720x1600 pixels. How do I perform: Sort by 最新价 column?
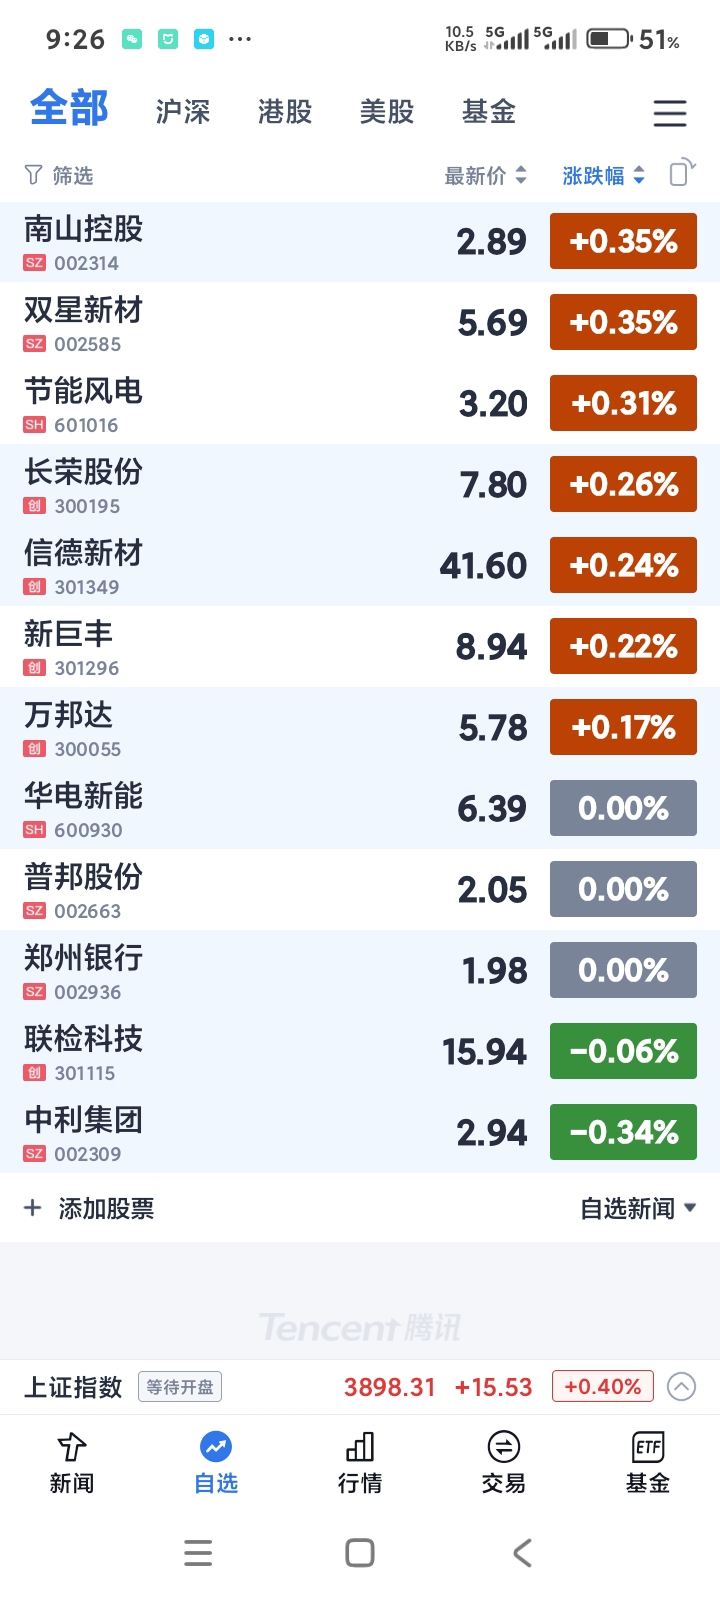point(485,176)
